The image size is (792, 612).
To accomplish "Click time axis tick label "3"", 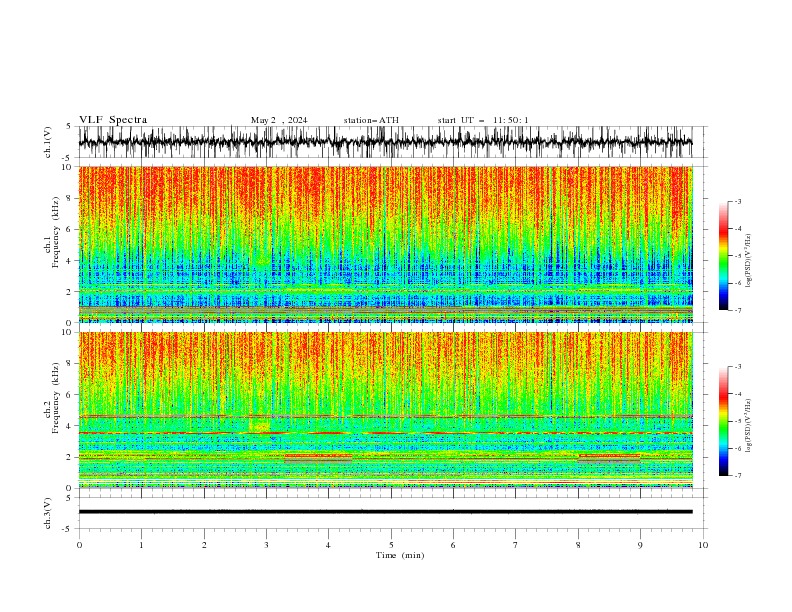I will click(x=266, y=545).
